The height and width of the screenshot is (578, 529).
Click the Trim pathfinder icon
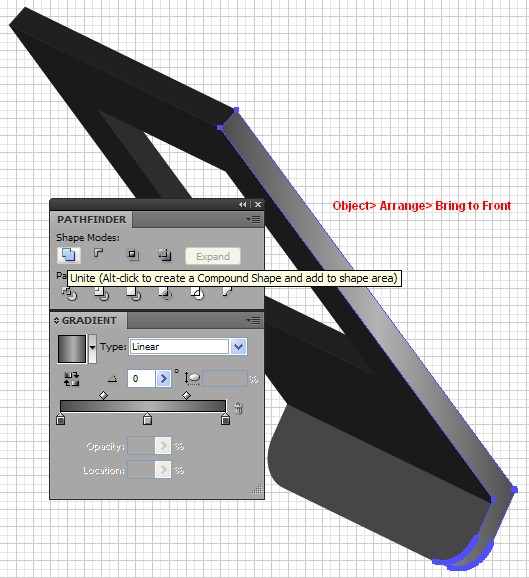click(x=101, y=294)
